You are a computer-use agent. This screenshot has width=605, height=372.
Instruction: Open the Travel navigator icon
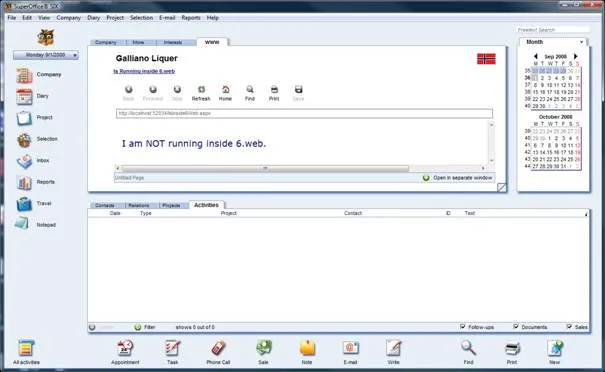(x=24, y=204)
